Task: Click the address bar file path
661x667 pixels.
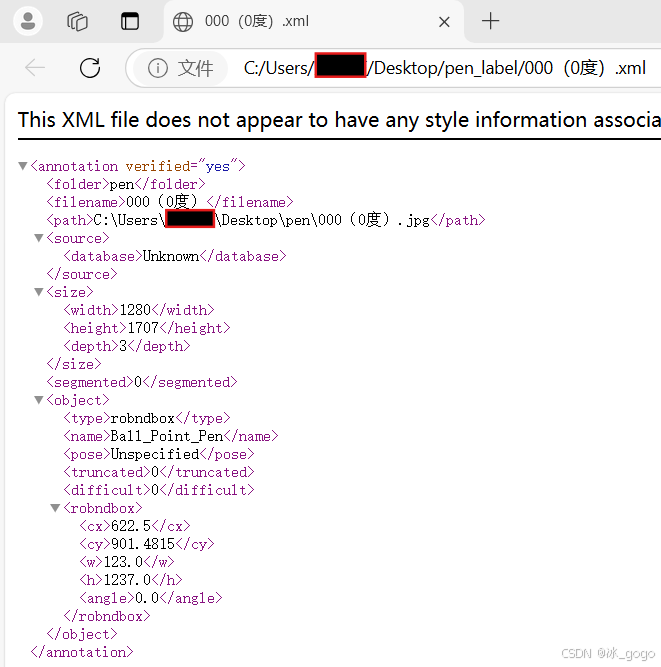Action: pos(444,68)
